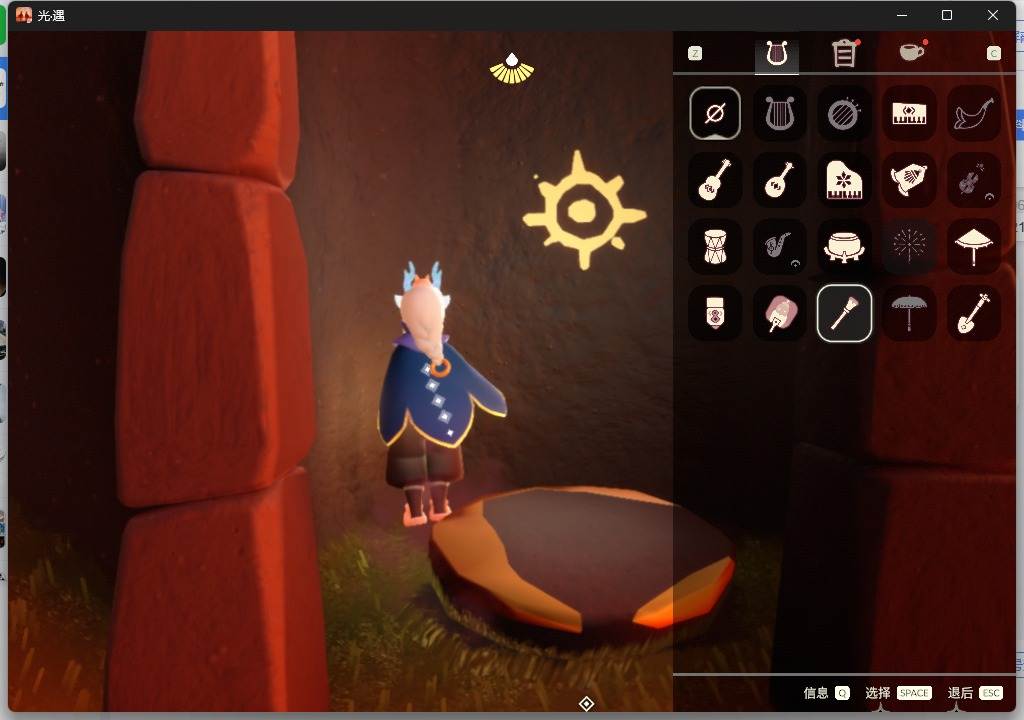The image size is (1024, 720).
Task: Choose the handbell instrument
Action: tap(908, 180)
